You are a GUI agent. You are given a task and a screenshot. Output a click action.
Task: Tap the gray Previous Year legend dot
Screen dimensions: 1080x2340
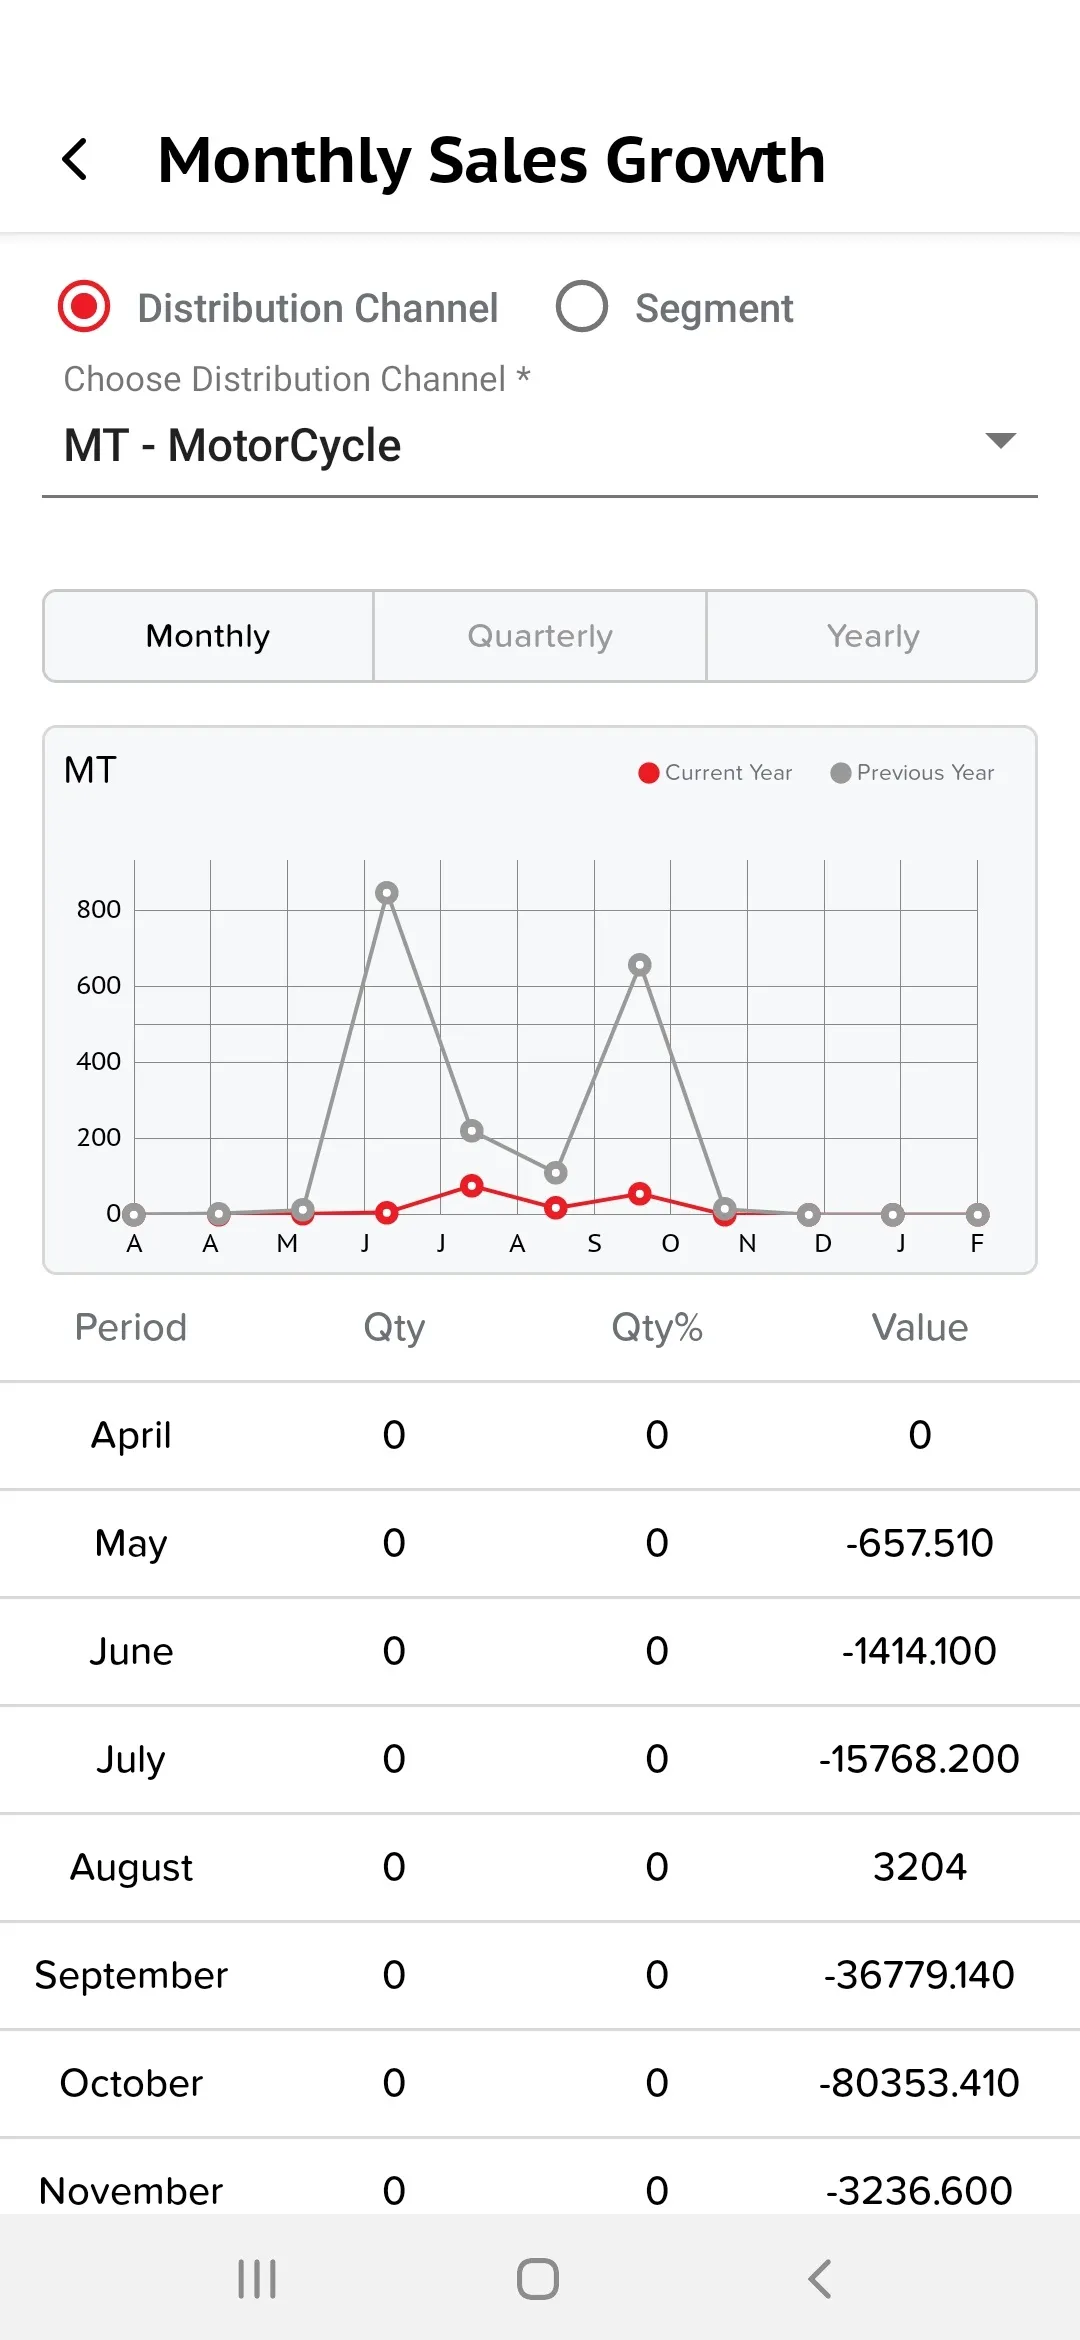click(840, 773)
